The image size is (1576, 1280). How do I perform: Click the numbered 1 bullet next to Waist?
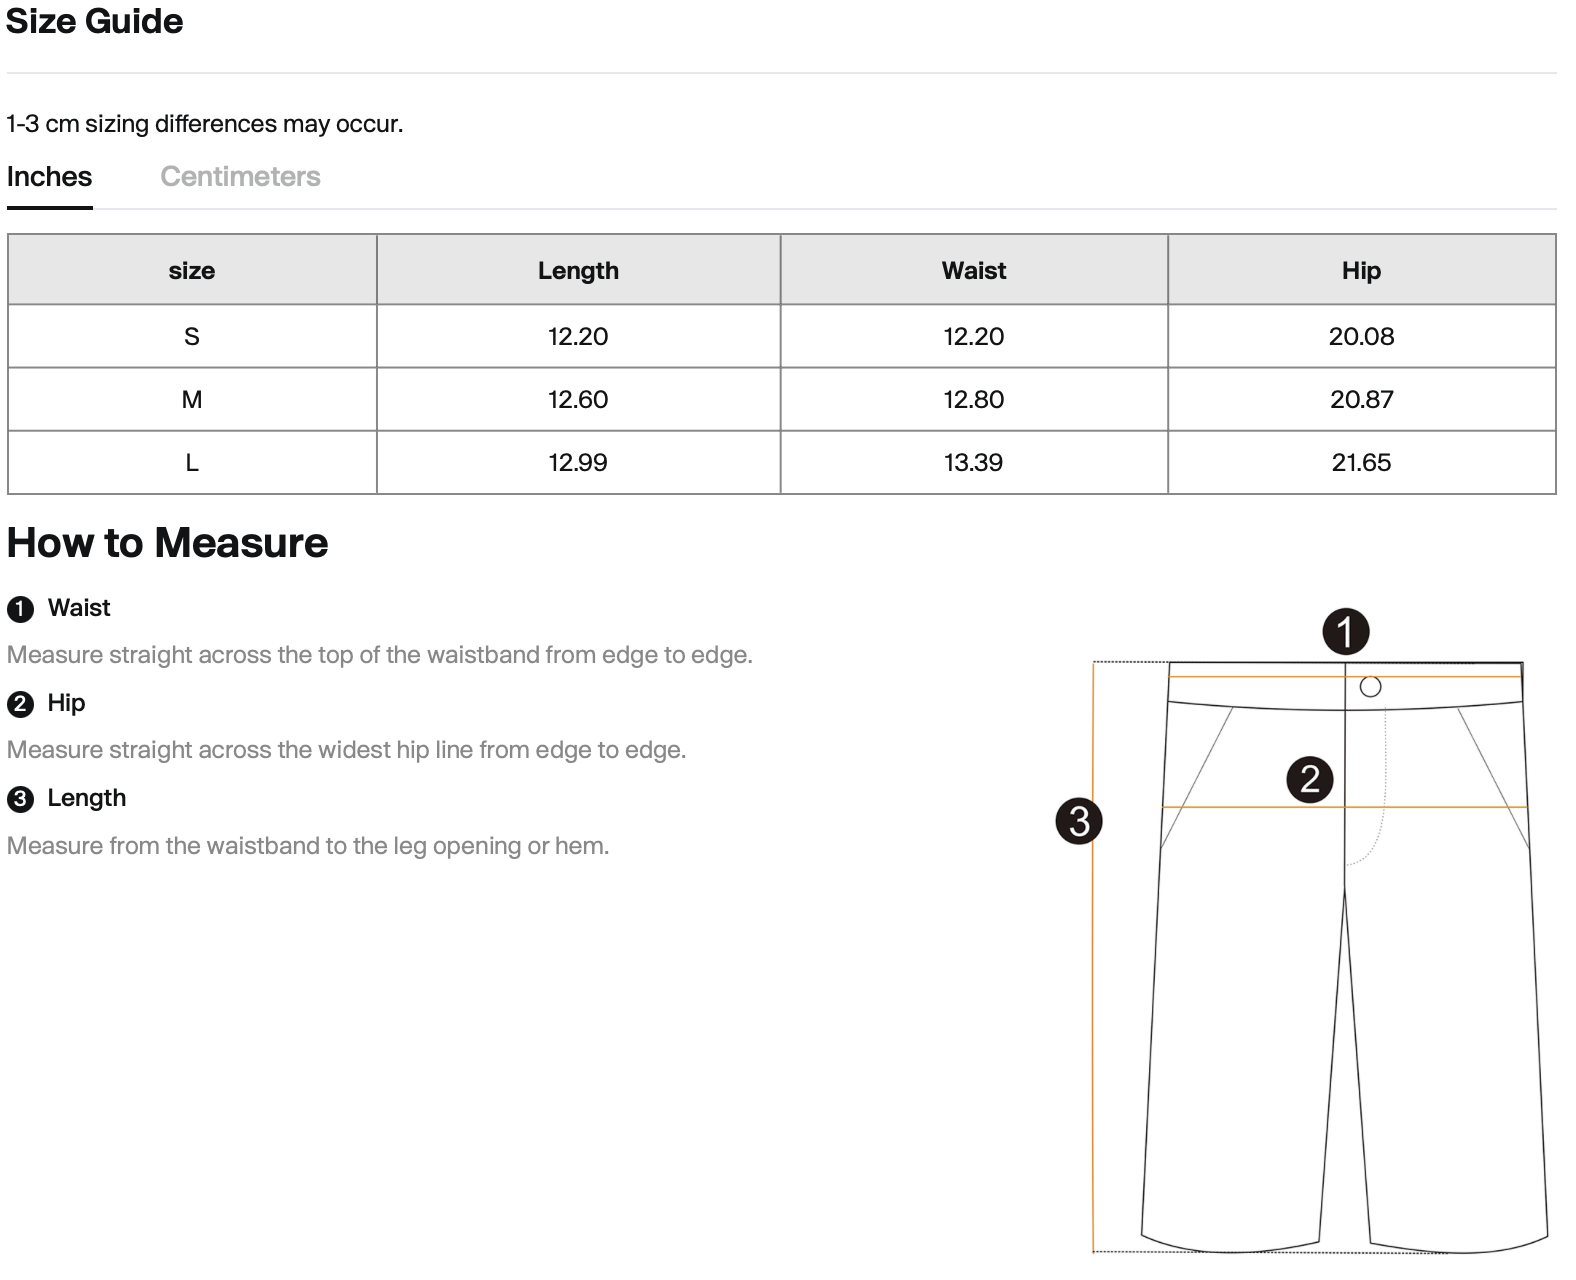(x=20, y=609)
